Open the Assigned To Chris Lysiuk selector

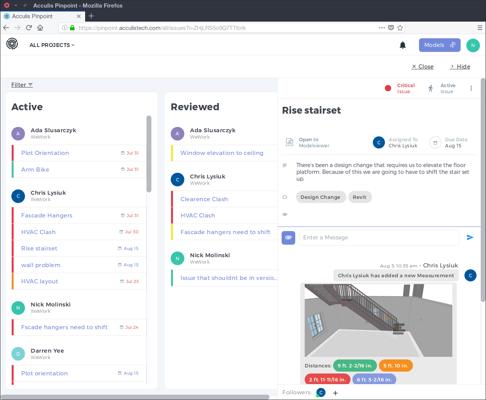point(395,143)
